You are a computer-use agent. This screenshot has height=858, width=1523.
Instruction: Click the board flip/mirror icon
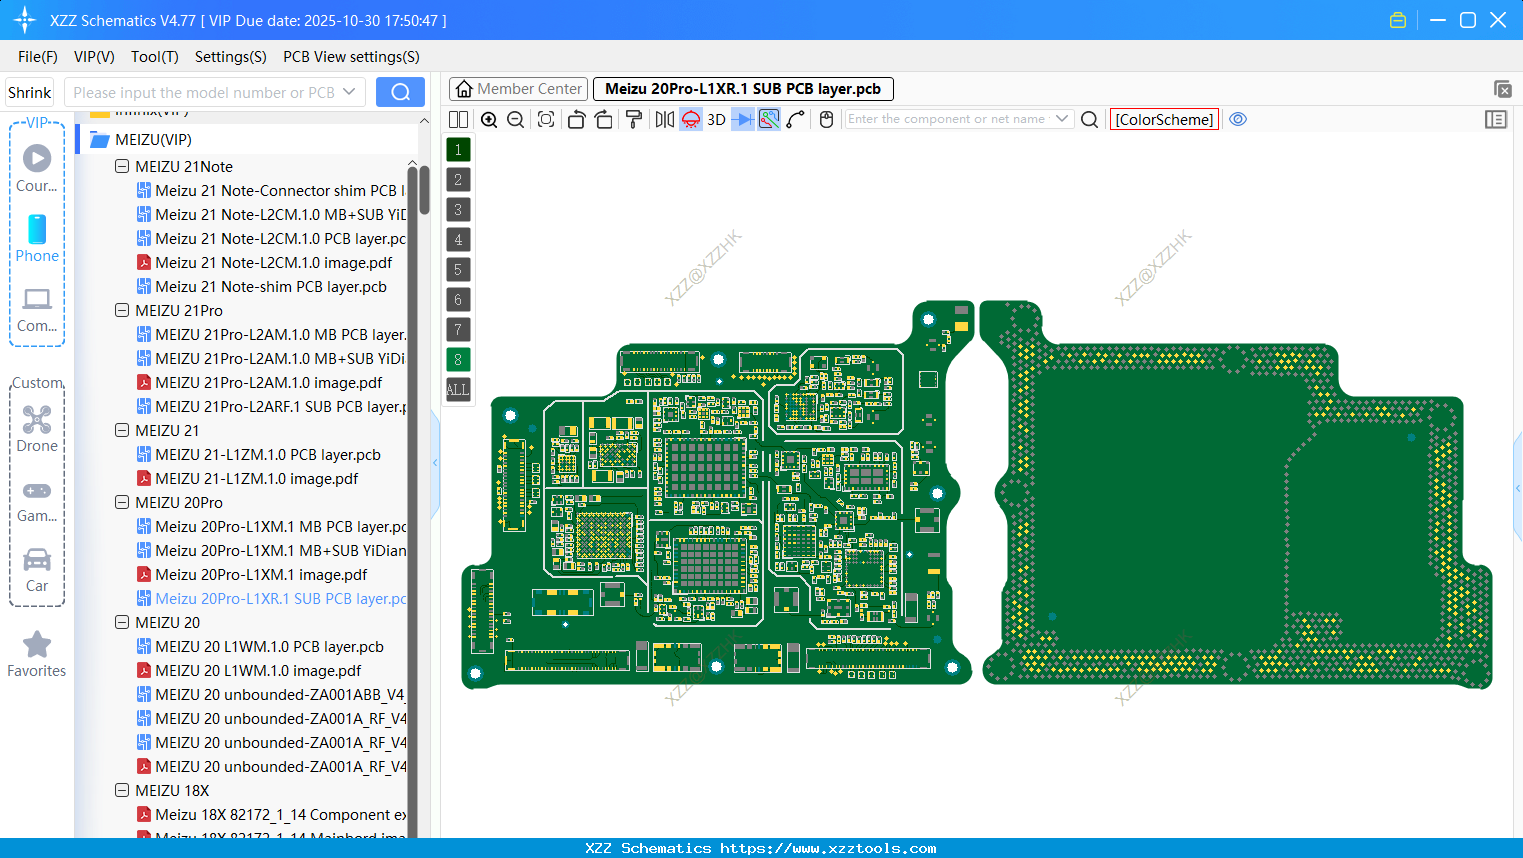(664, 119)
